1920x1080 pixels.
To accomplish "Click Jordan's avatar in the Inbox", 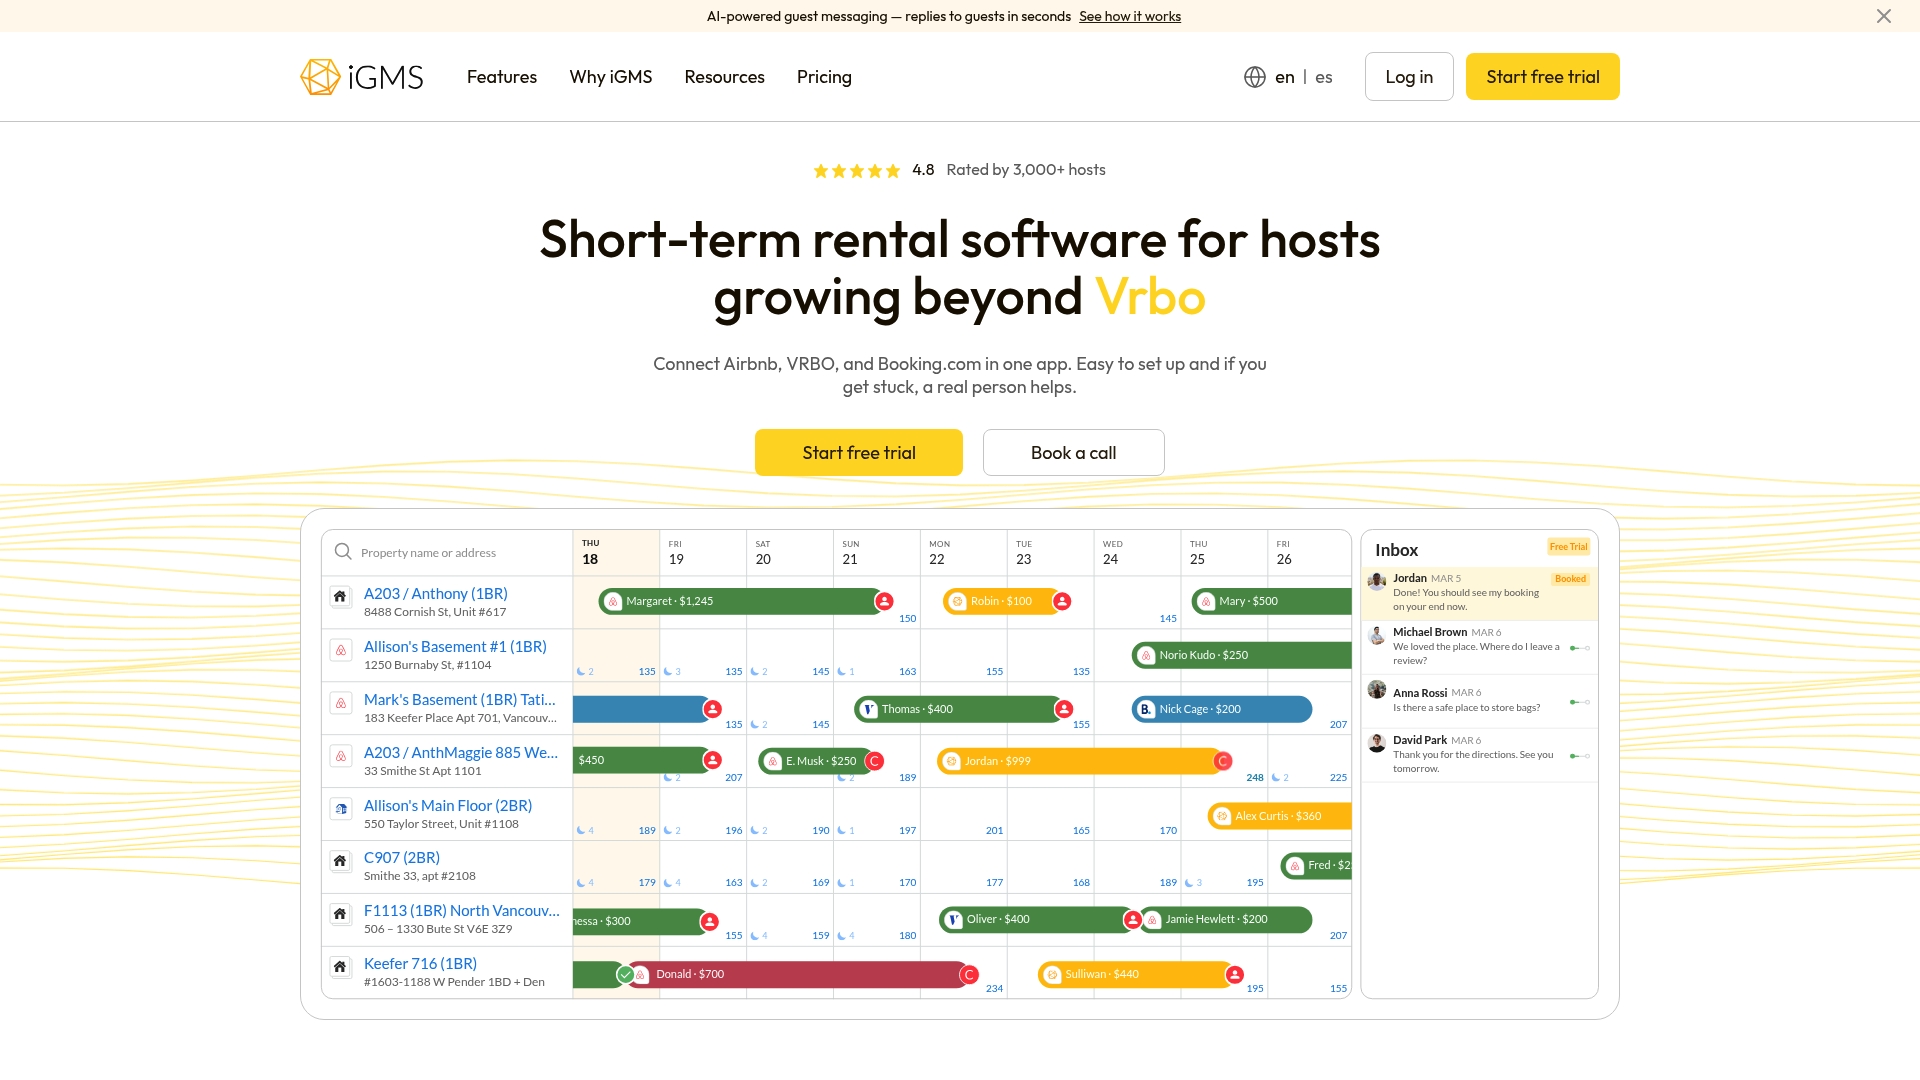I will (1377, 581).
